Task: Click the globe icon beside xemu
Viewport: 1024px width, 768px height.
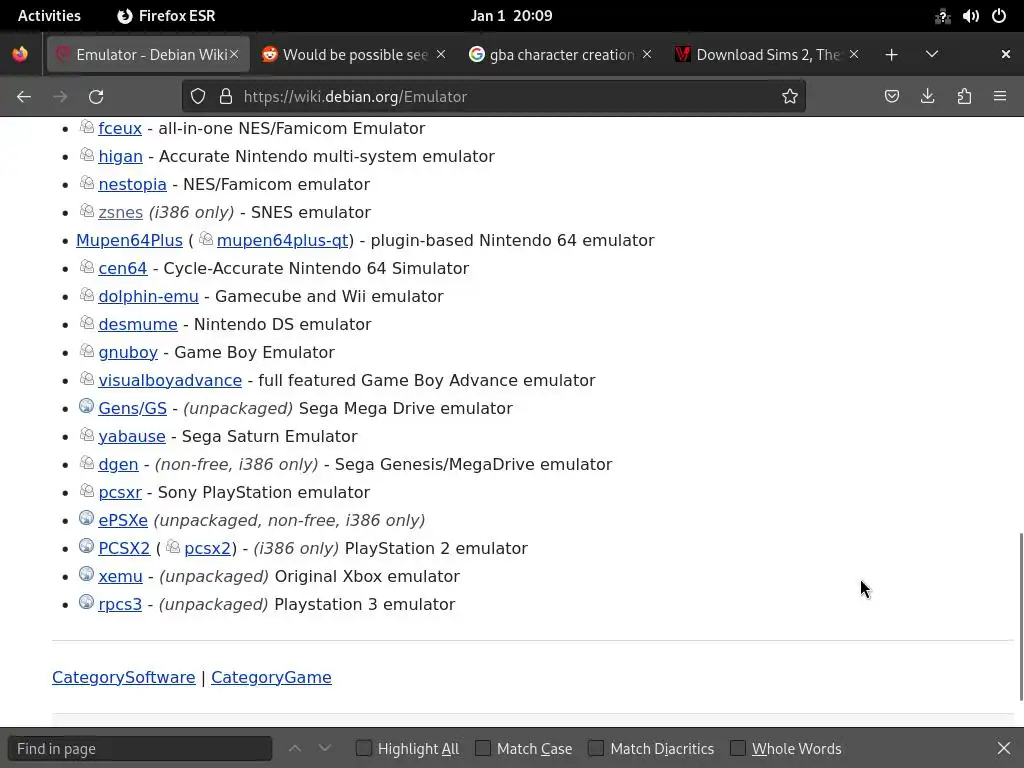Action: click(x=86, y=574)
